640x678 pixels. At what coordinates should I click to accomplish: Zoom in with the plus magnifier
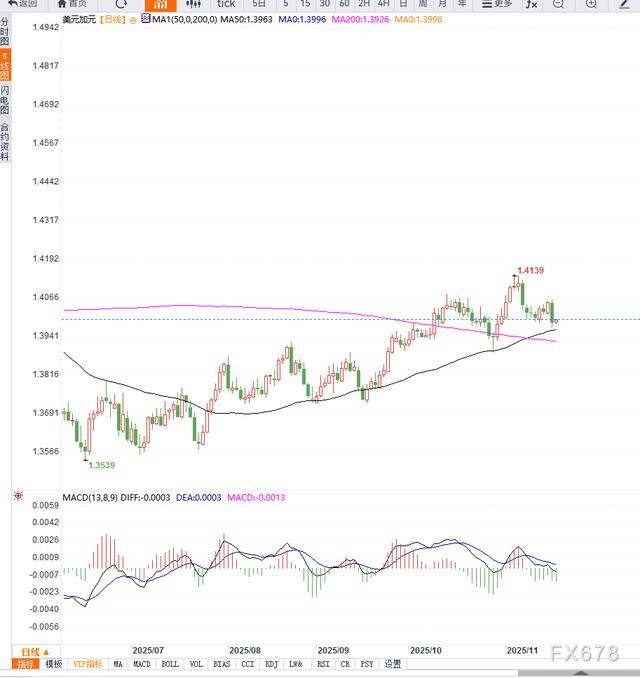(591, 4)
